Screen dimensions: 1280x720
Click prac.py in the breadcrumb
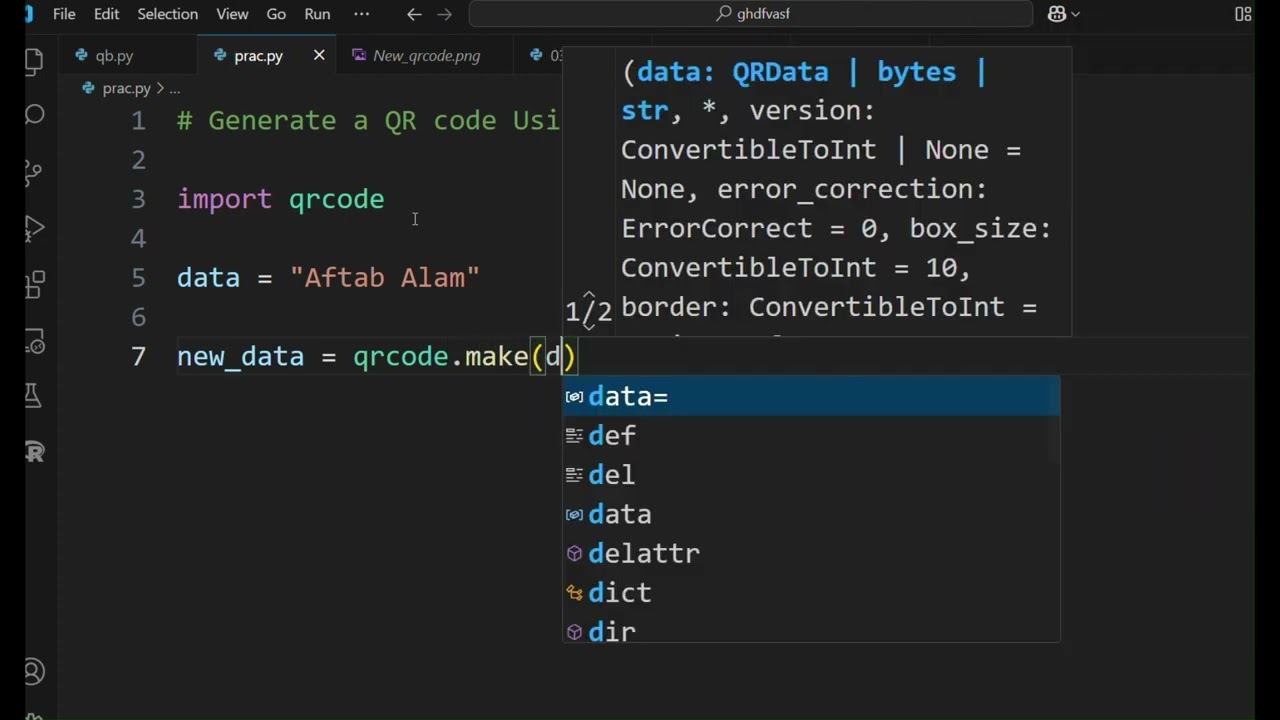(x=126, y=88)
